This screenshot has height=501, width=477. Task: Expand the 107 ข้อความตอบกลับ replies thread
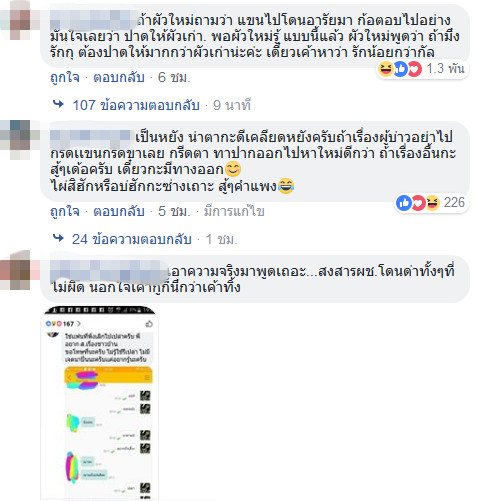coord(136,105)
